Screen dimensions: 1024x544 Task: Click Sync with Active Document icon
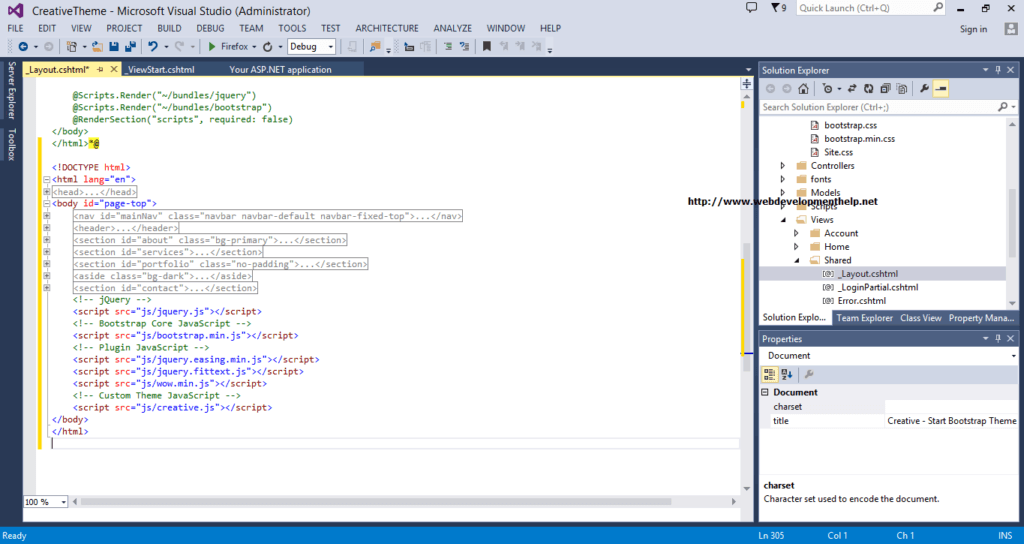pos(852,88)
